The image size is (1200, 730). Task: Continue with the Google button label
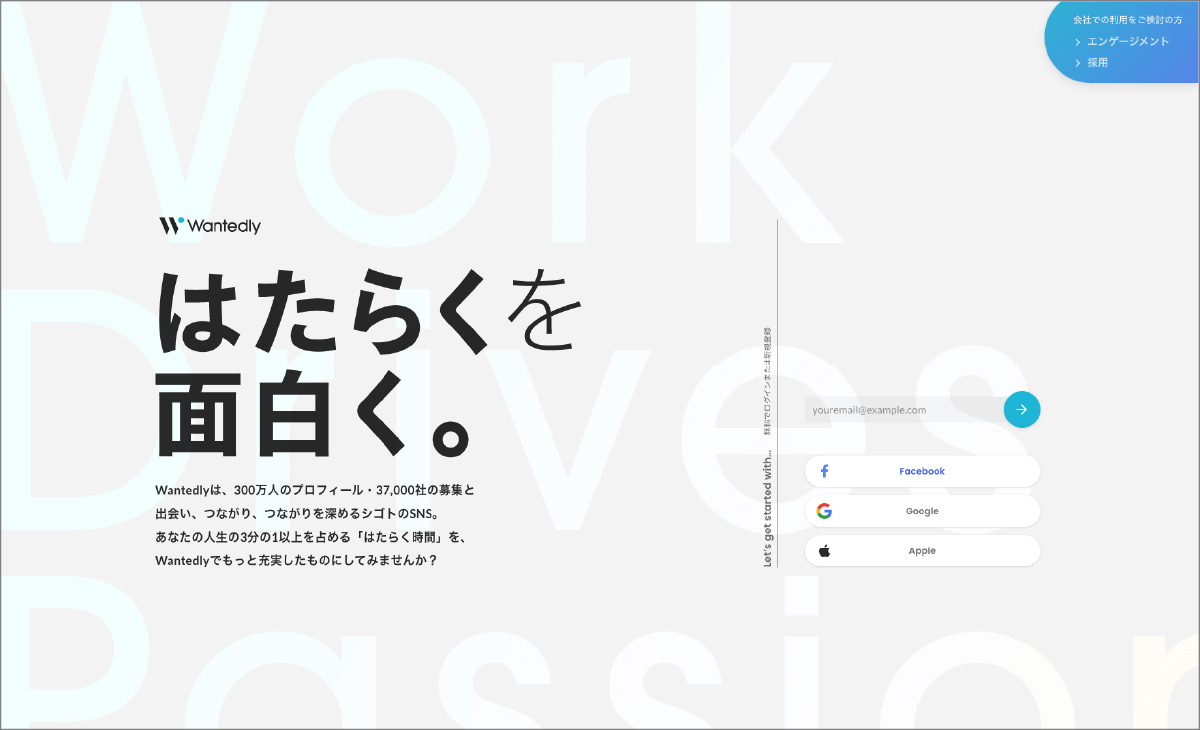(x=921, y=511)
